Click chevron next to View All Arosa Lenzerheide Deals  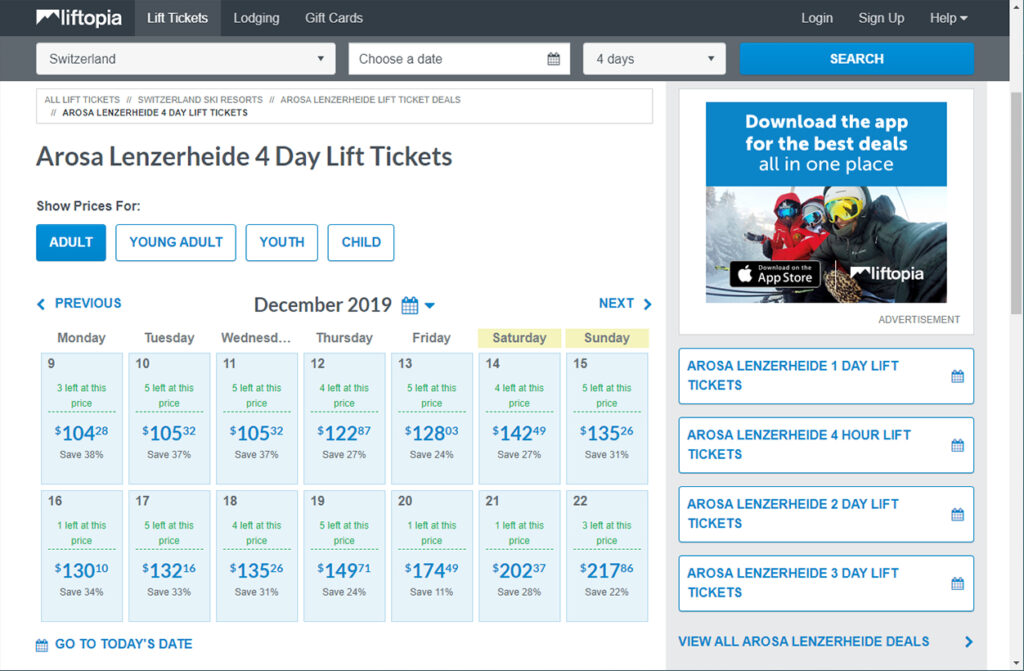point(968,642)
